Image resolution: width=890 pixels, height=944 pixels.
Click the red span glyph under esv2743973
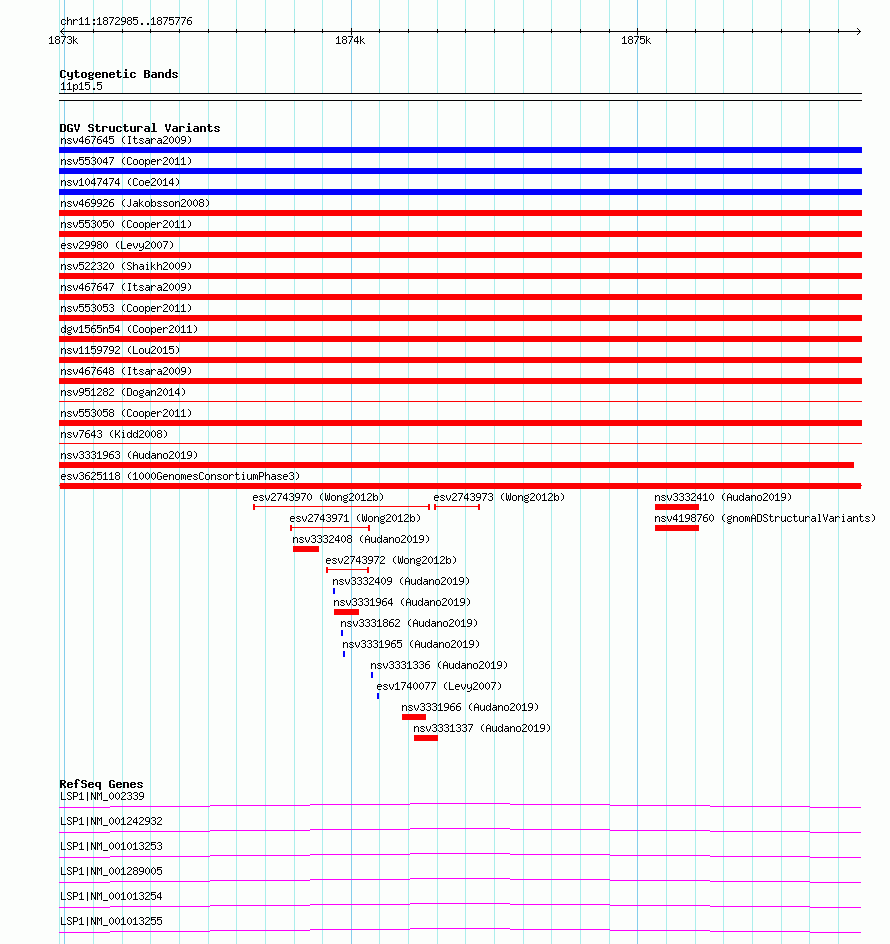tap(457, 507)
